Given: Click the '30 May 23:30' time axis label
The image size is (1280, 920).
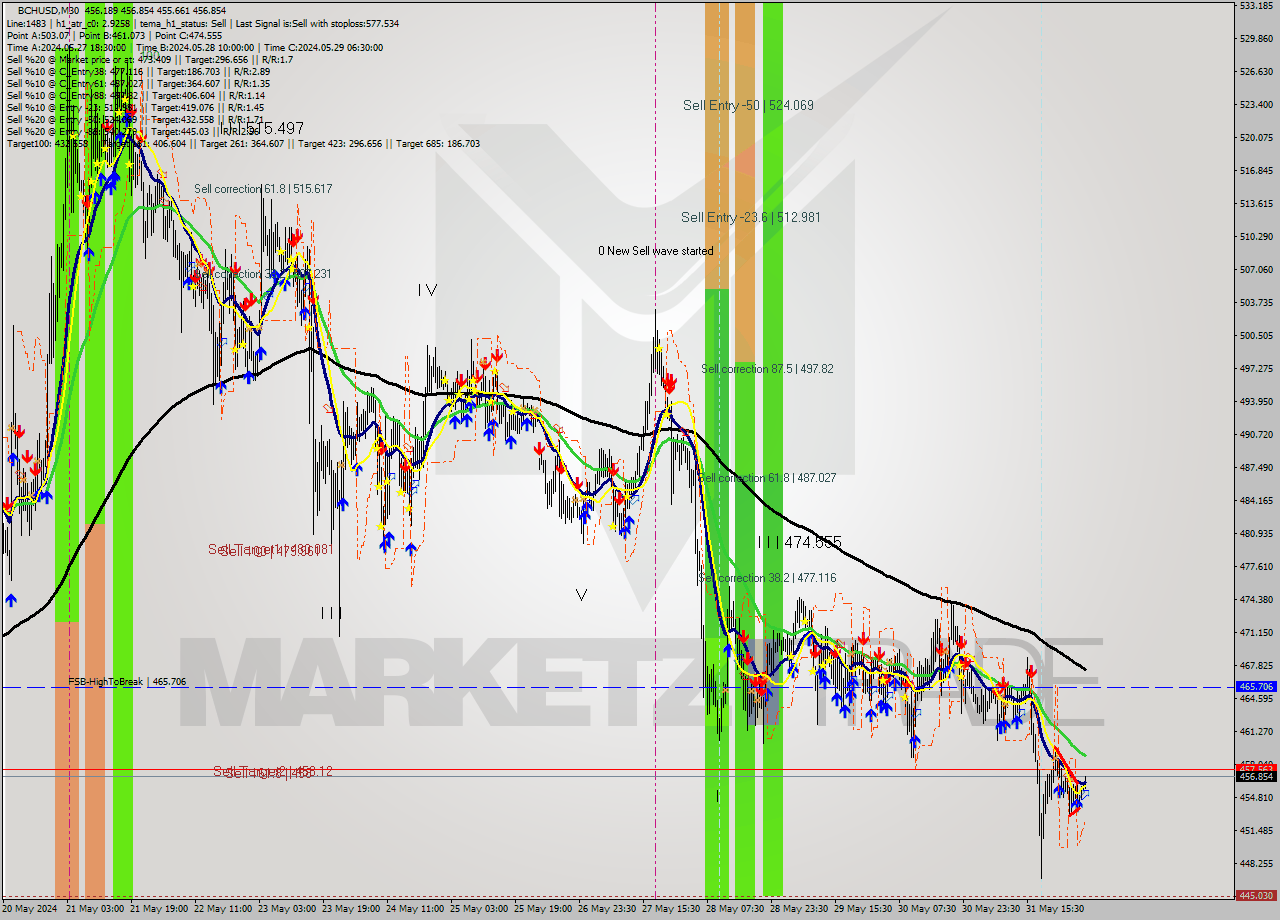Looking at the screenshot, I should (991, 909).
